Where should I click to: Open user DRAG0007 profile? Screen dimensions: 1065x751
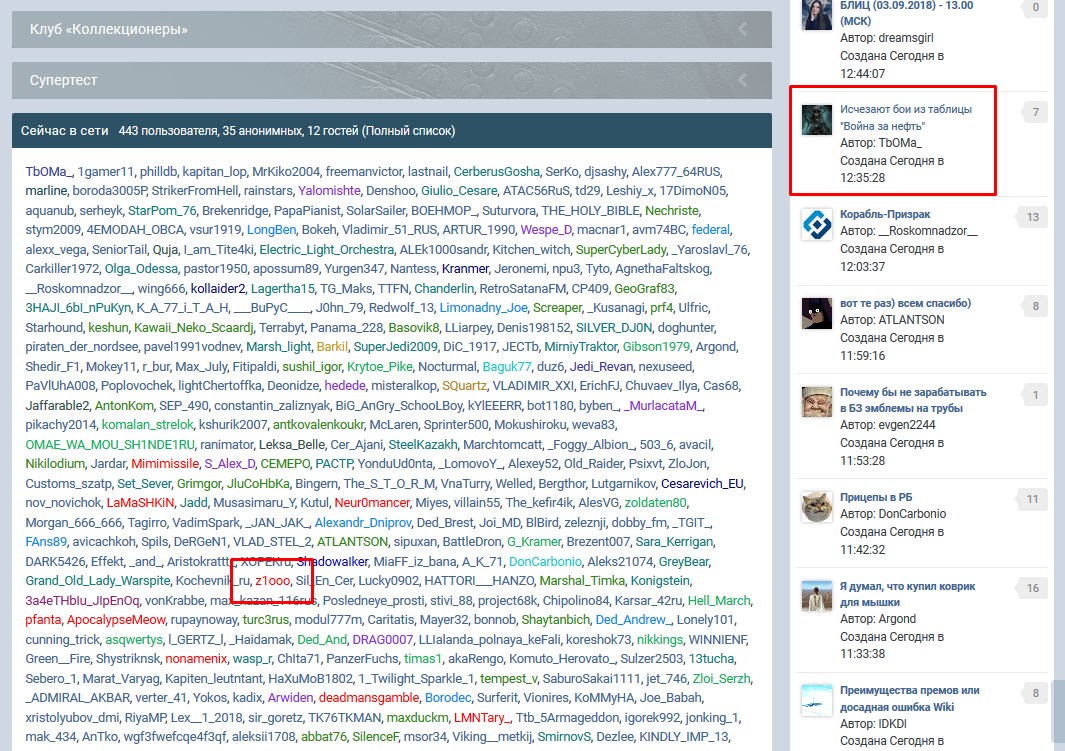pos(382,640)
